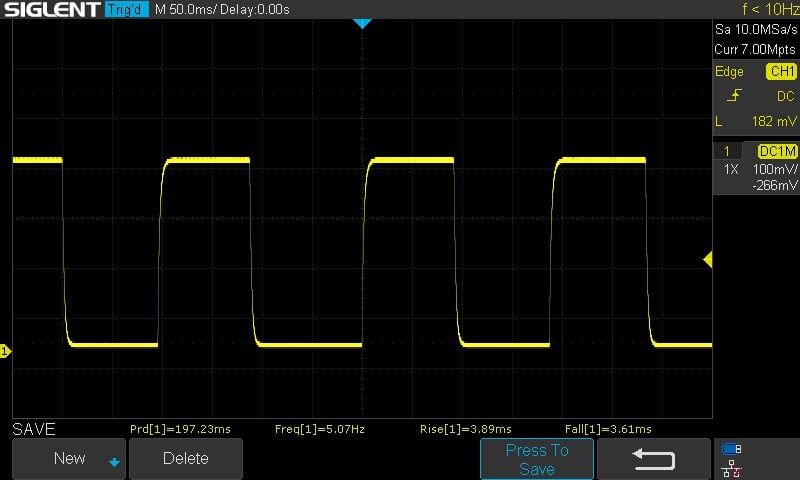Click the Sa 10.0MSa/s sample rate text
This screenshot has height=480, width=800.
click(756, 30)
